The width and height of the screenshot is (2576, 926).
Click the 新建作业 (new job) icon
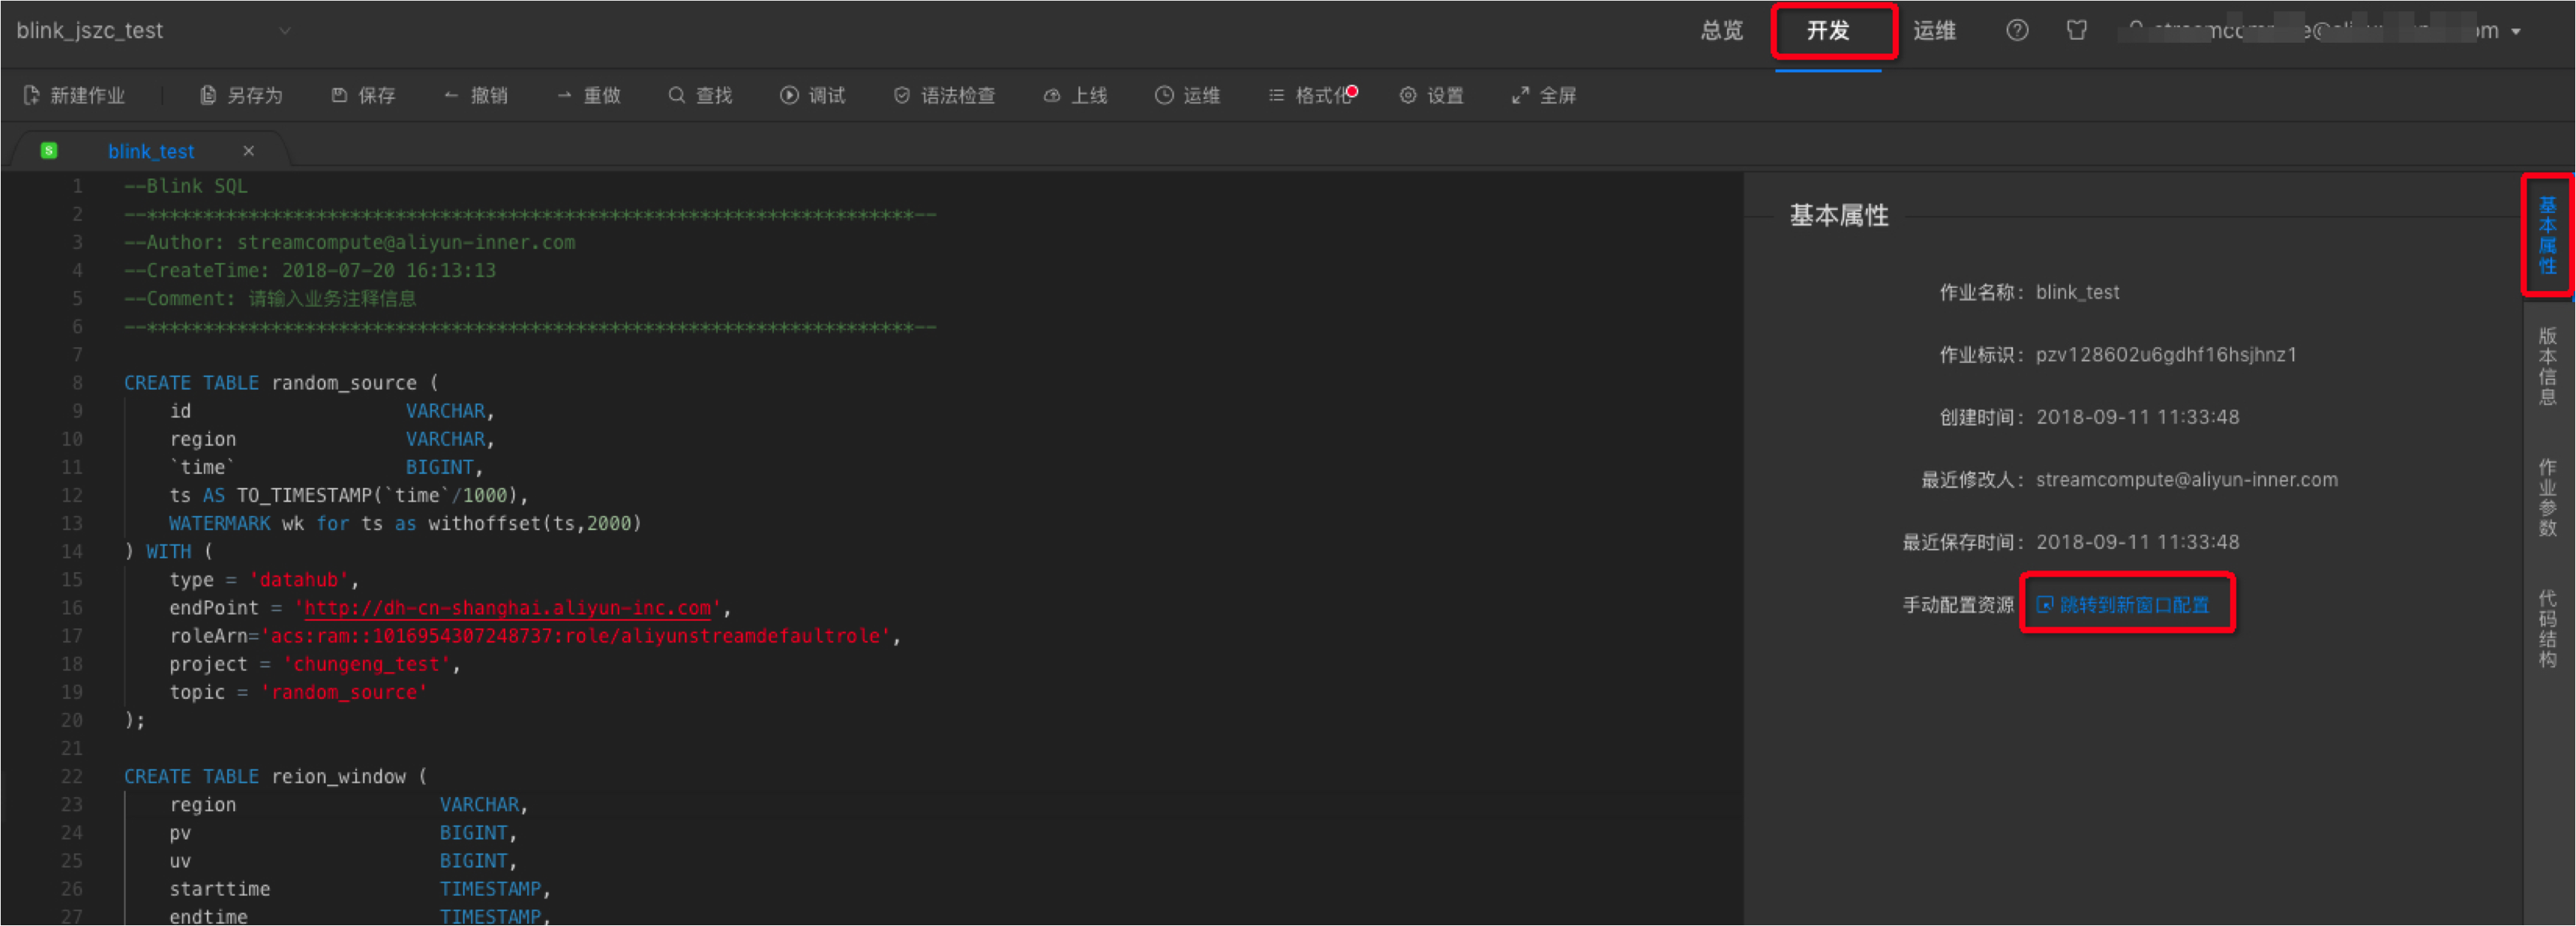(x=31, y=96)
